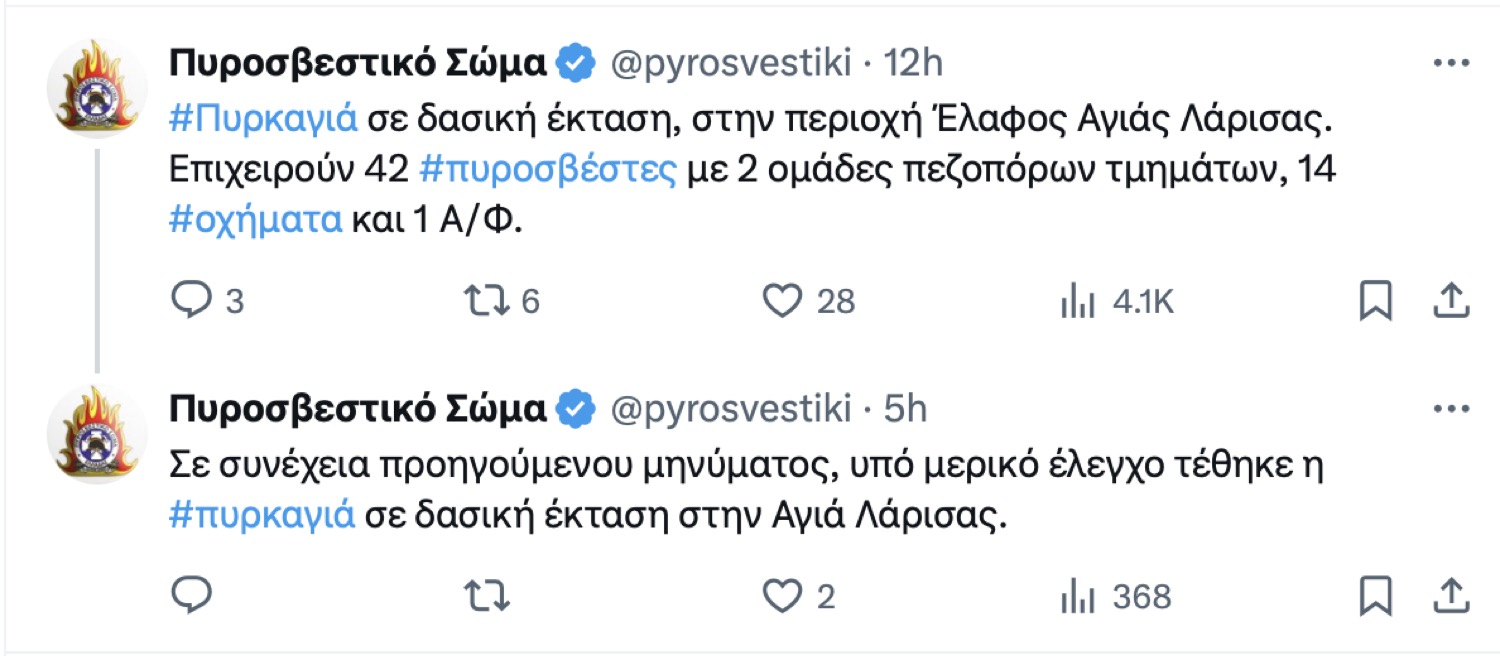Open the 12h timestamp of first tweet
Viewport: 1500px width, 656px height.
point(914,64)
